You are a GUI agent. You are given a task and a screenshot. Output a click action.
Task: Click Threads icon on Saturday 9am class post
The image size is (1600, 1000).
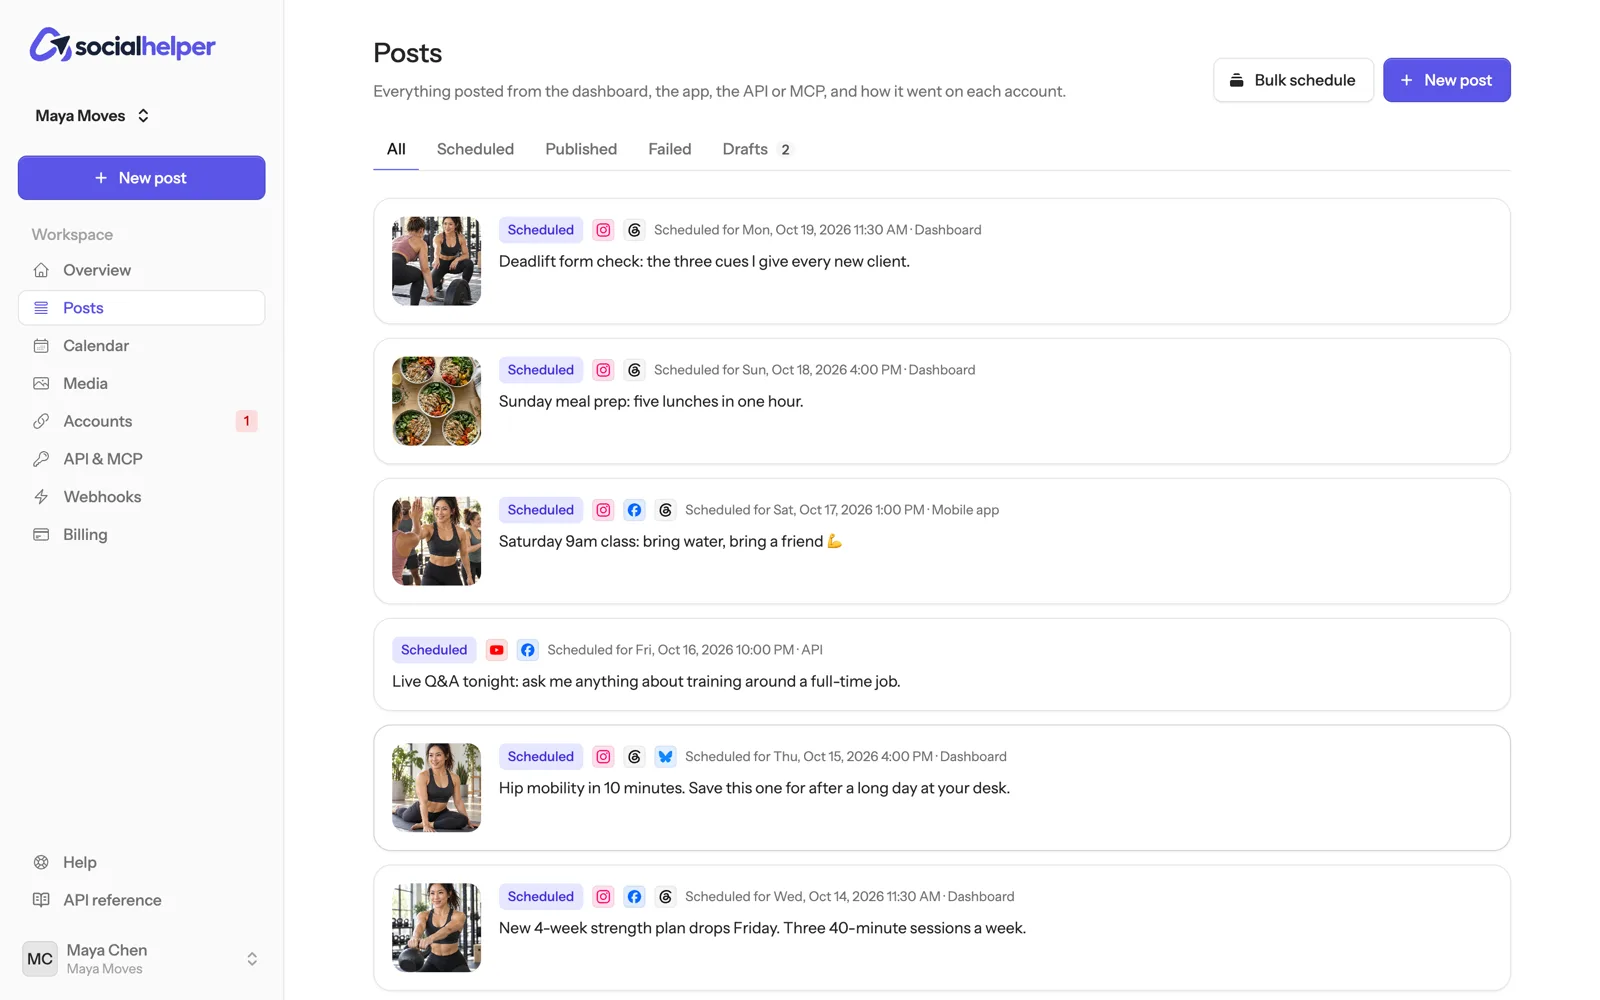665,510
